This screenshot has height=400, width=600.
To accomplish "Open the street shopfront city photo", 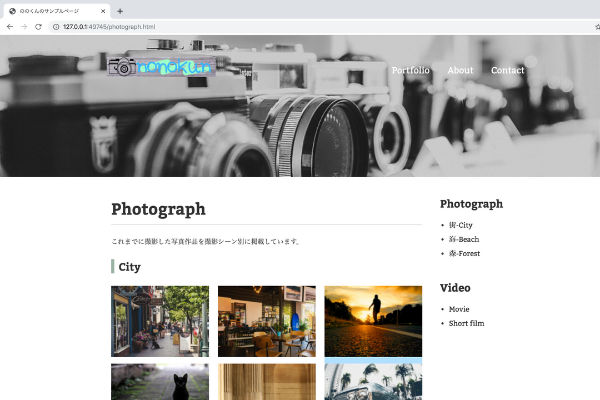I will [x=160, y=321].
